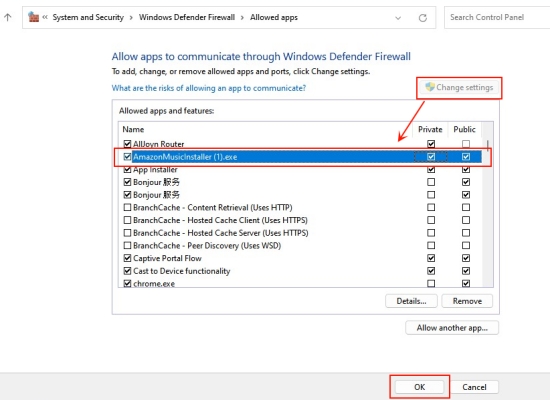
Task: Enable BranchCache Hosted Cache Server checkbox
Action: (x=127, y=233)
